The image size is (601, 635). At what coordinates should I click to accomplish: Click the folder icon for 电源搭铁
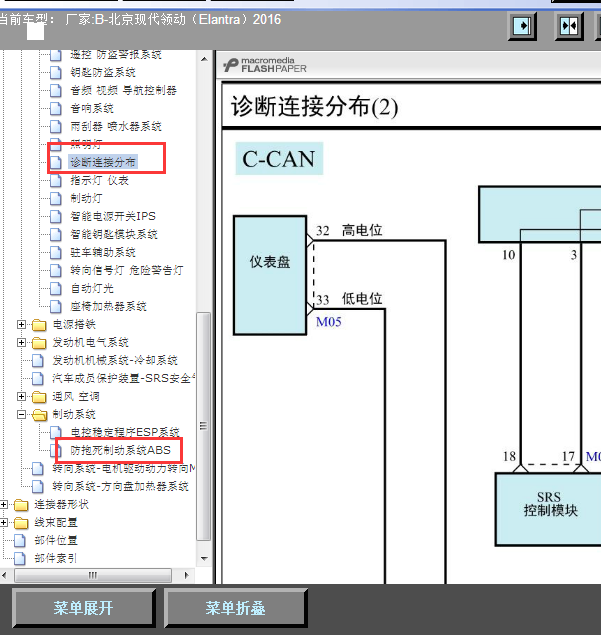click(x=39, y=325)
